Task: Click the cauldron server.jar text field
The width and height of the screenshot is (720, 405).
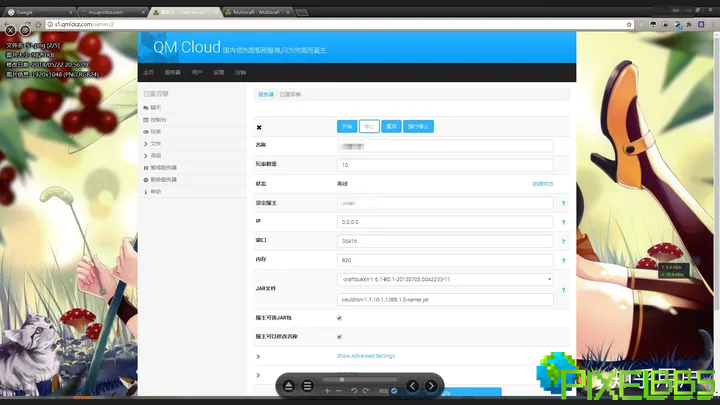Action: [445, 299]
